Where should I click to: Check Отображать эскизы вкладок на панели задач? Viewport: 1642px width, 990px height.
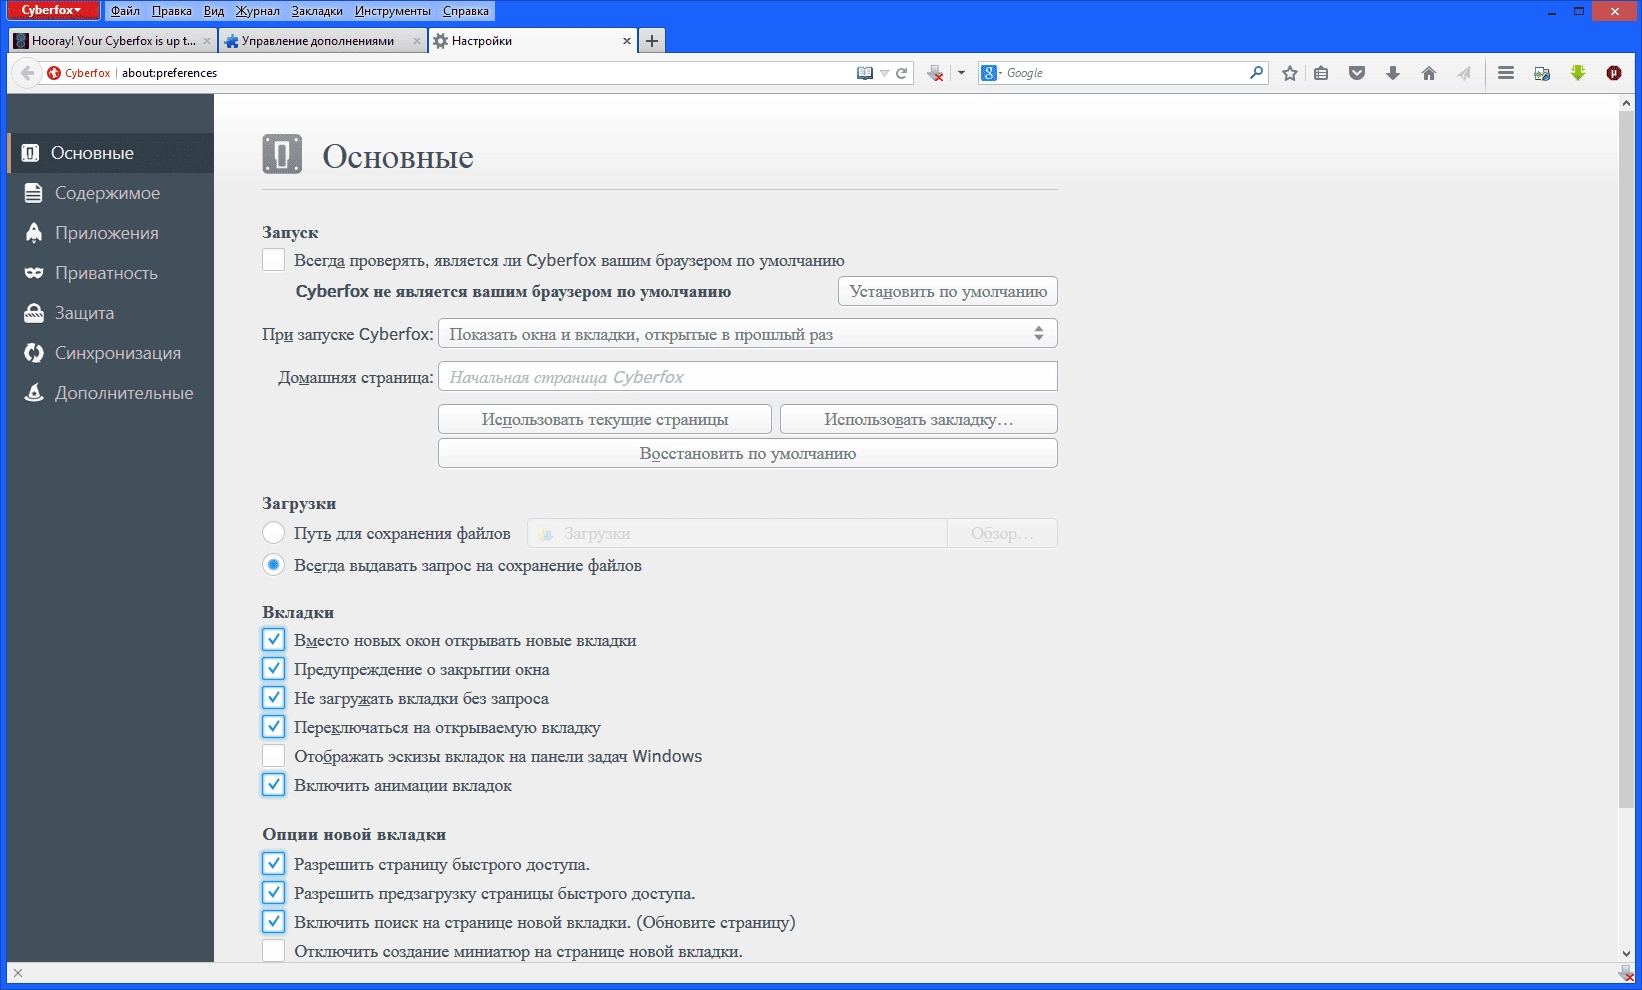tap(273, 756)
